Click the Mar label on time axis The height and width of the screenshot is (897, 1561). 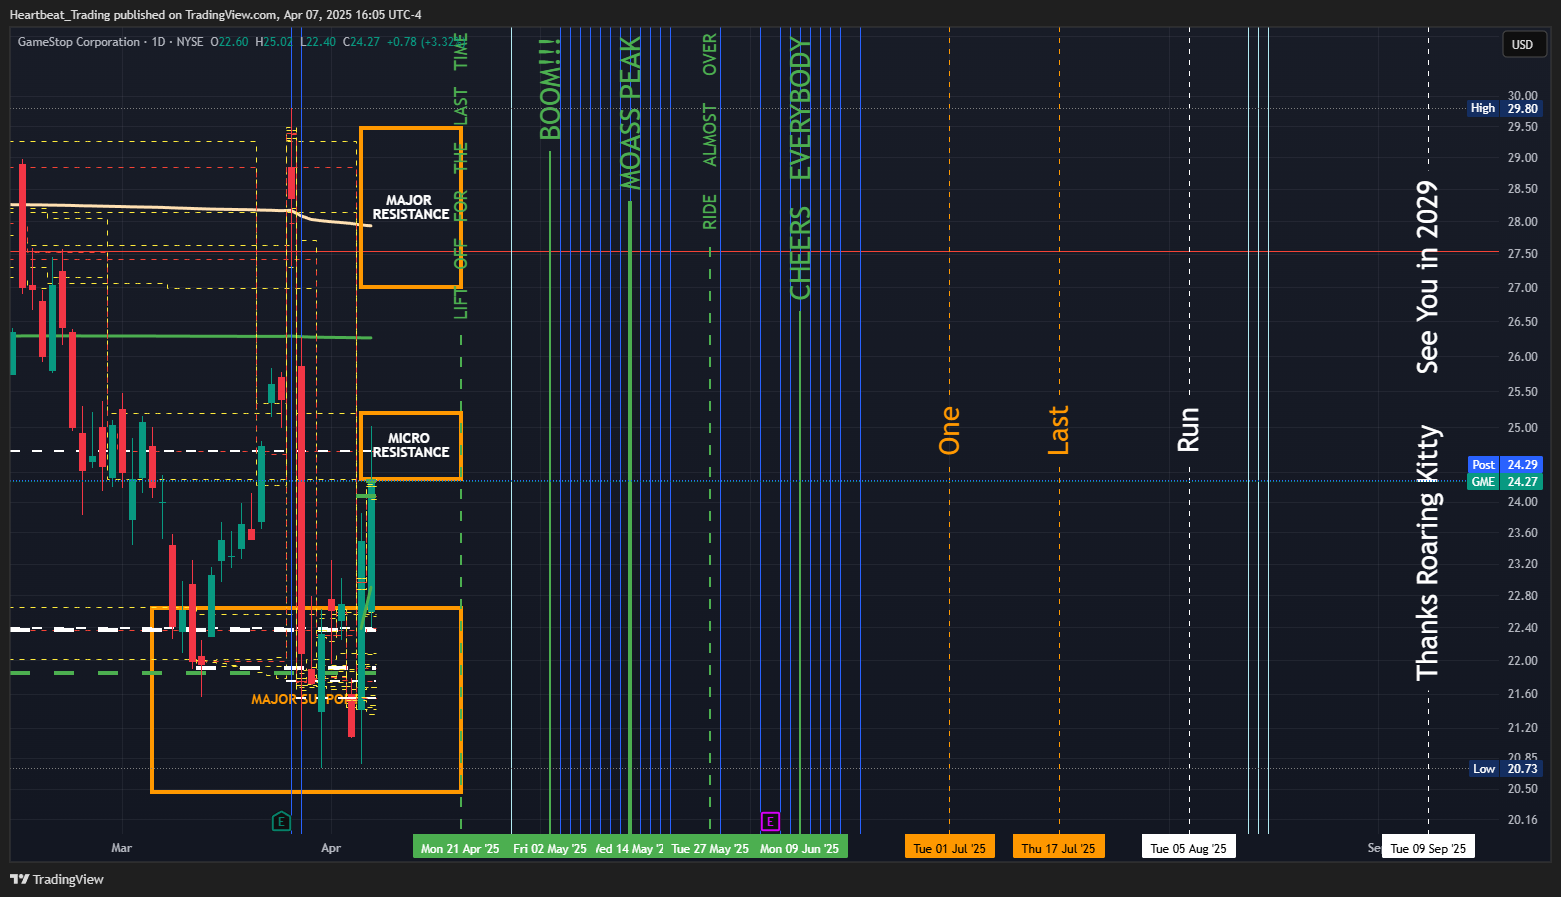pos(121,848)
